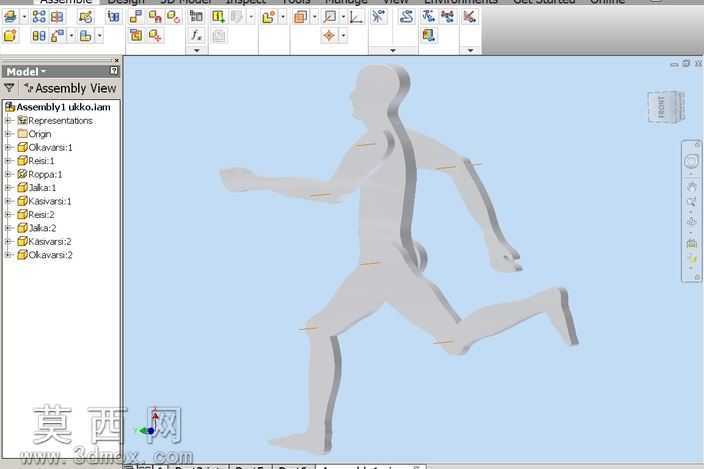Switch to the View ribbon tab
The image size is (704, 469).
pyautogui.click(x=395, y=2)
